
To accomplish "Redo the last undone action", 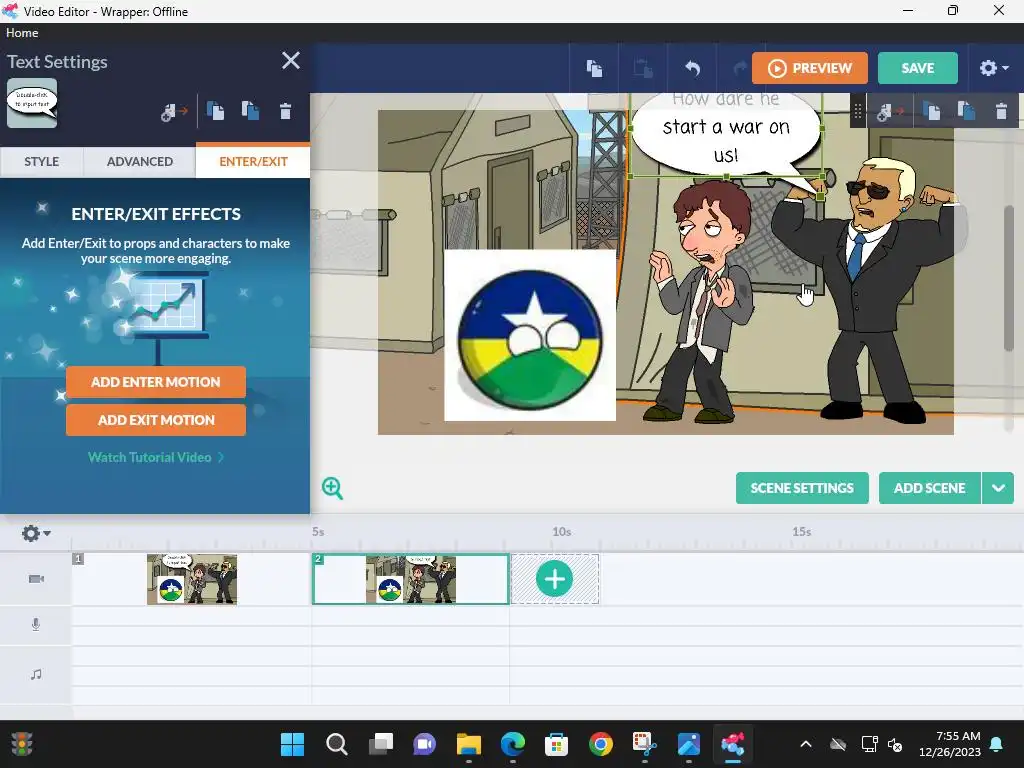I will point(740,68).
